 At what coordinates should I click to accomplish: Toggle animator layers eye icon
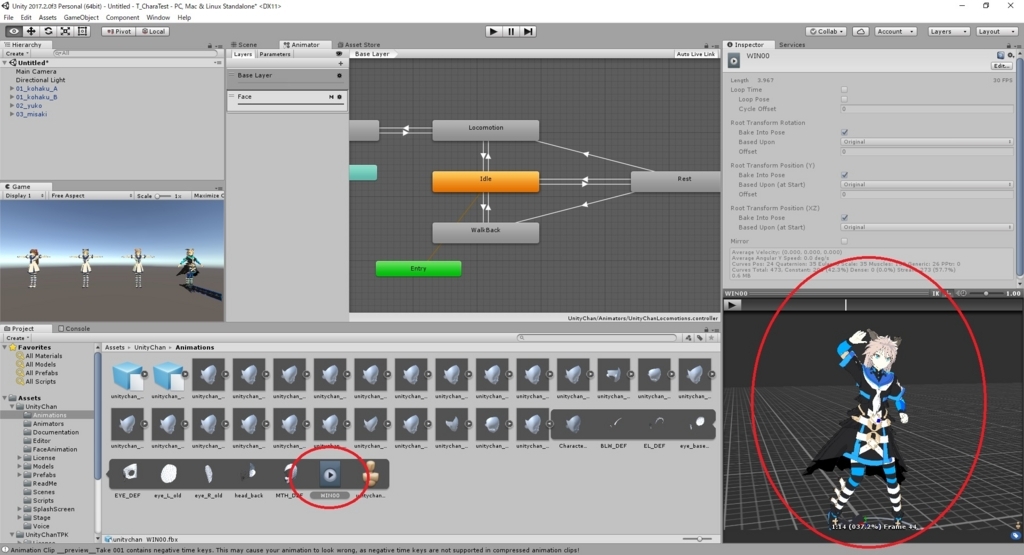338,54
